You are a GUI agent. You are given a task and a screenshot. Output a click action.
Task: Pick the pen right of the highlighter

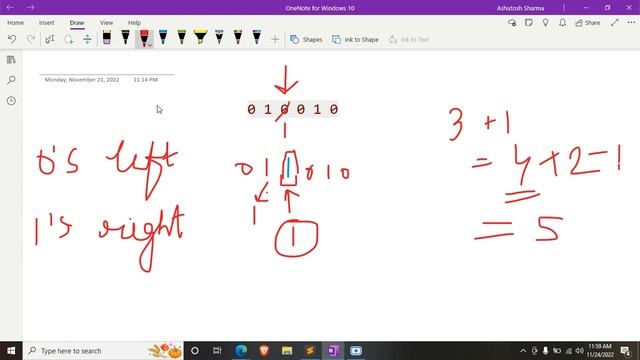click(219, 38)
